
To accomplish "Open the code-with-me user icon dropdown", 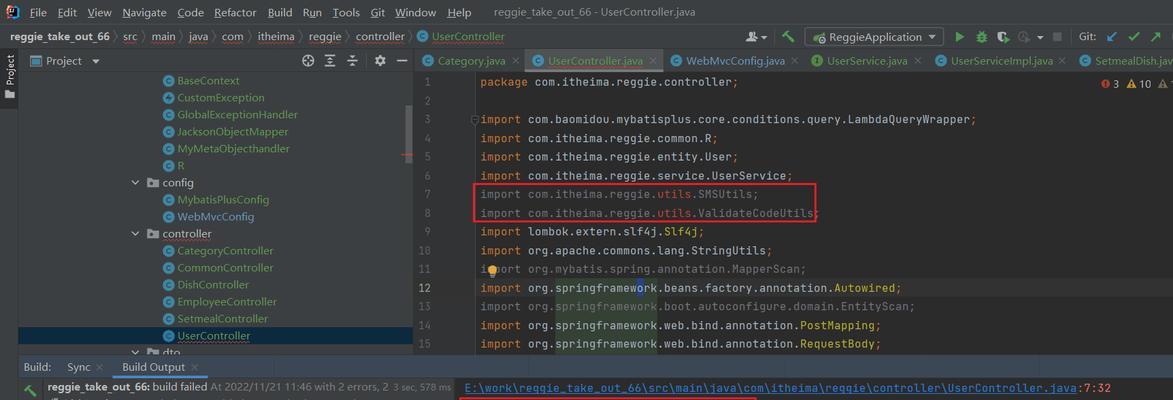I will (756, 37).
